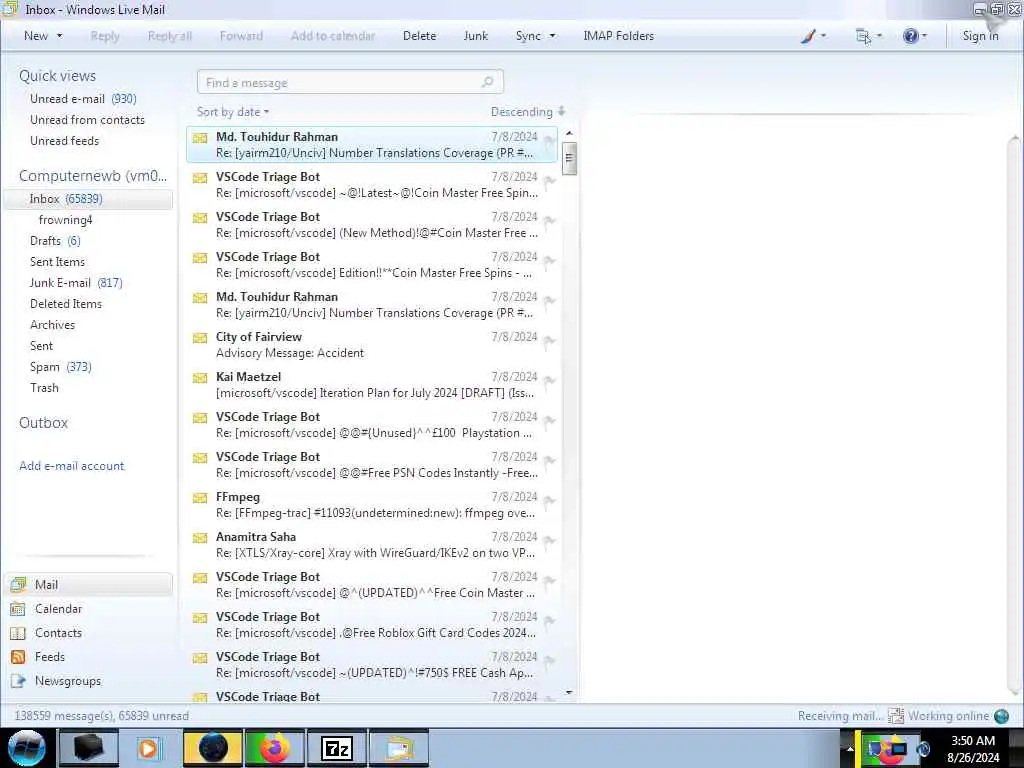Open IMAP Folders
The height and width of the screenshot is (768, 1024).
(618, 36)
